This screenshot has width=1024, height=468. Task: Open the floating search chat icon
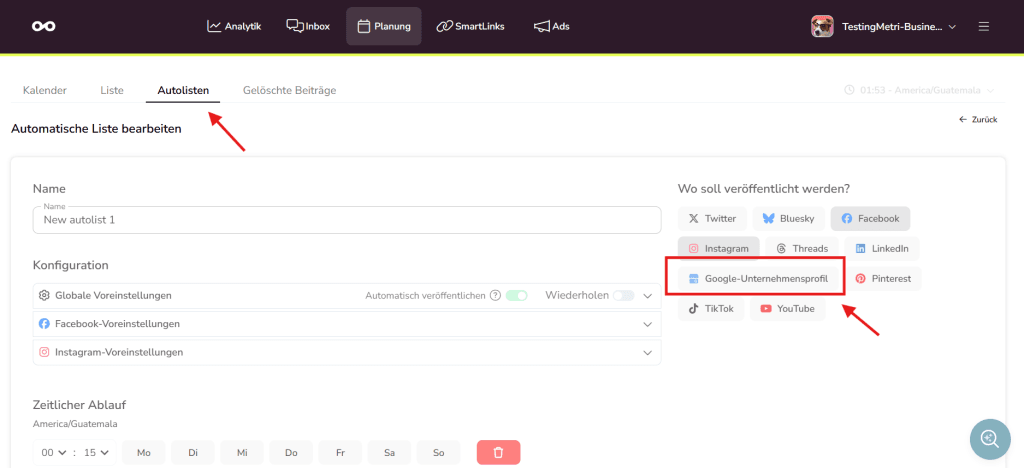pos(990,438)
